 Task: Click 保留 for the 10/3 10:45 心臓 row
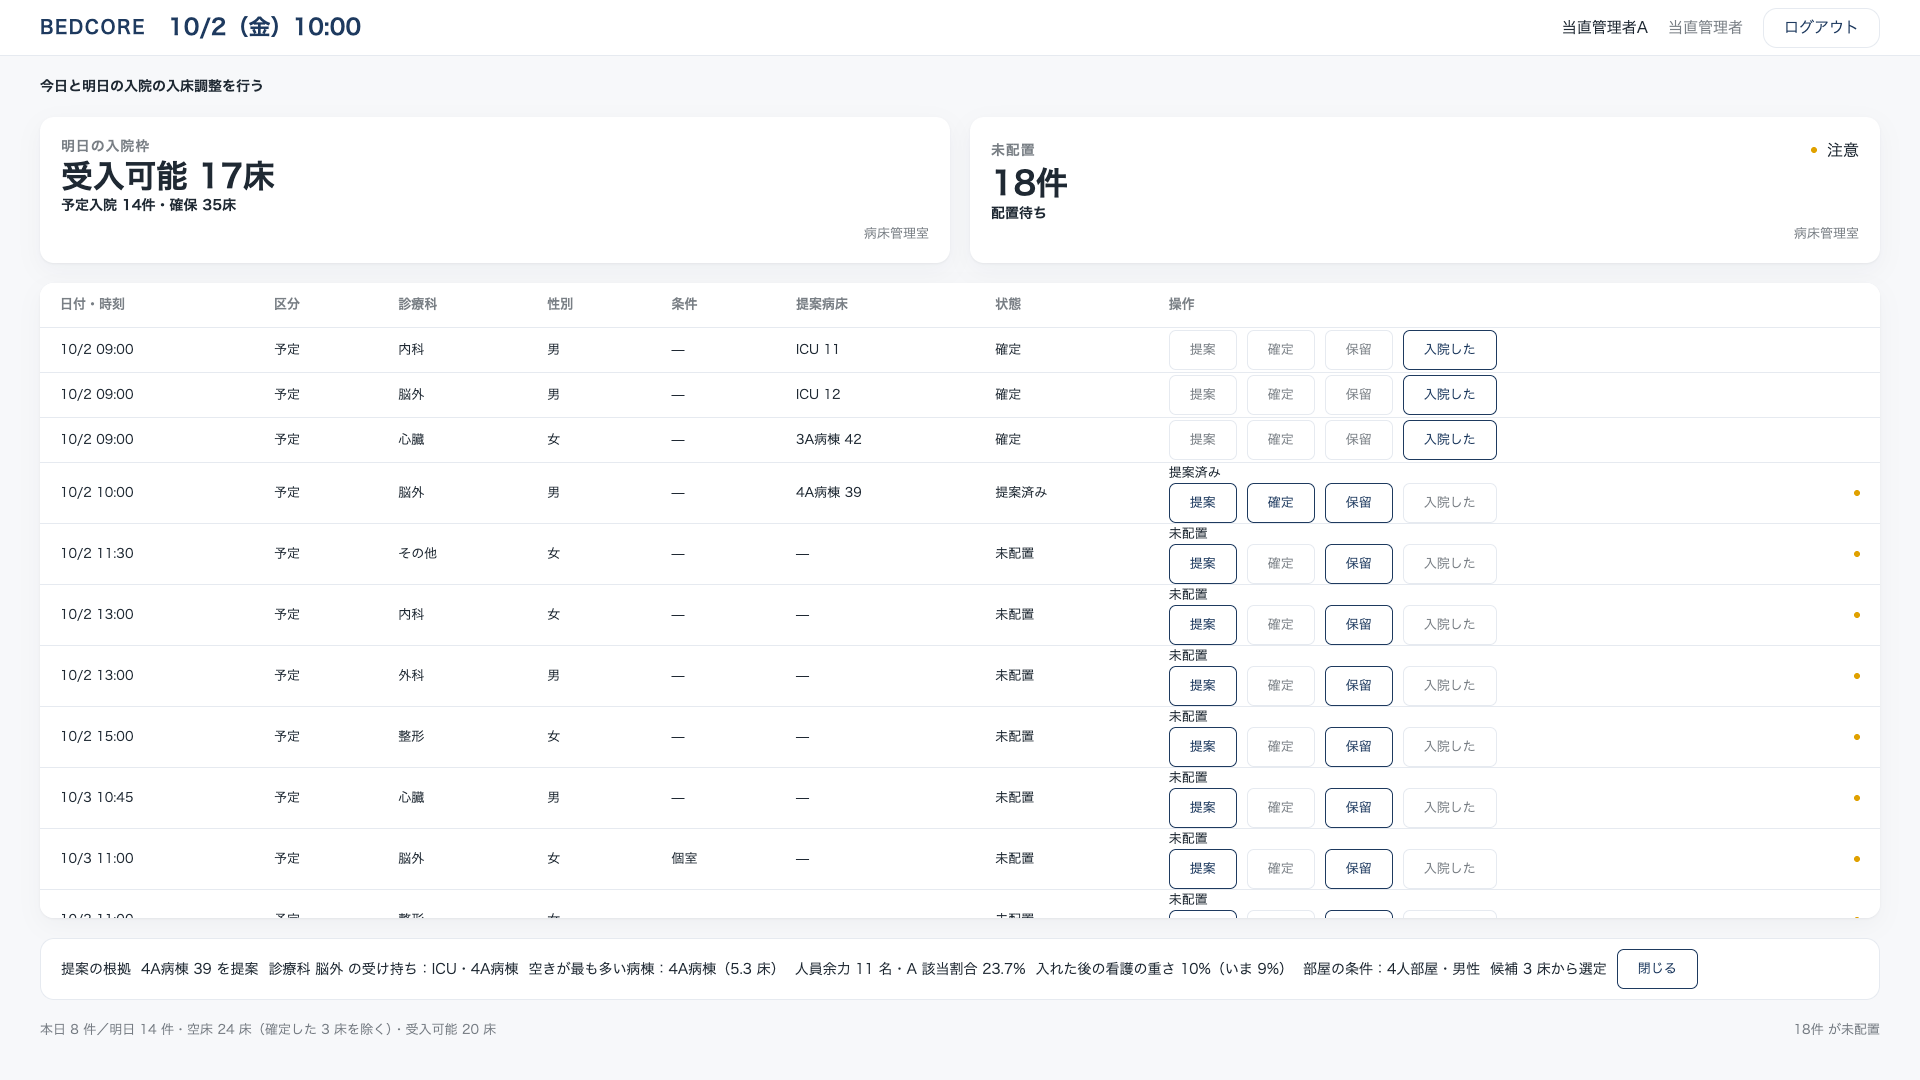[1358, 808]
